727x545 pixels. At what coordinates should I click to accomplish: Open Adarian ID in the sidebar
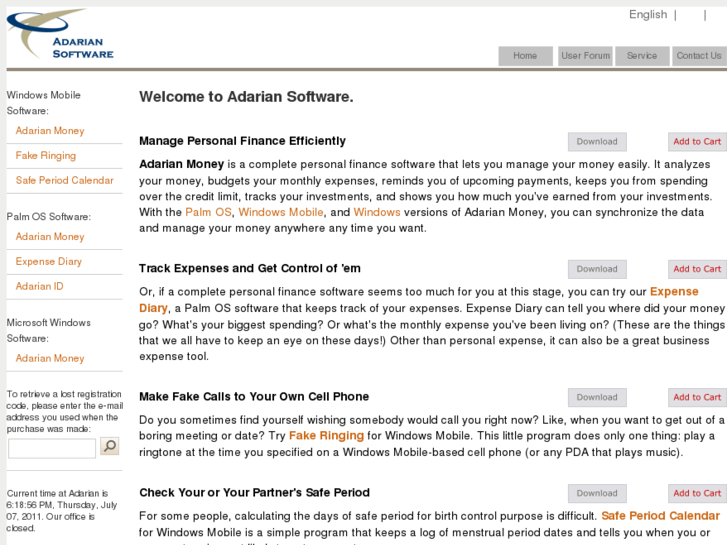click(x=39, y=286)
